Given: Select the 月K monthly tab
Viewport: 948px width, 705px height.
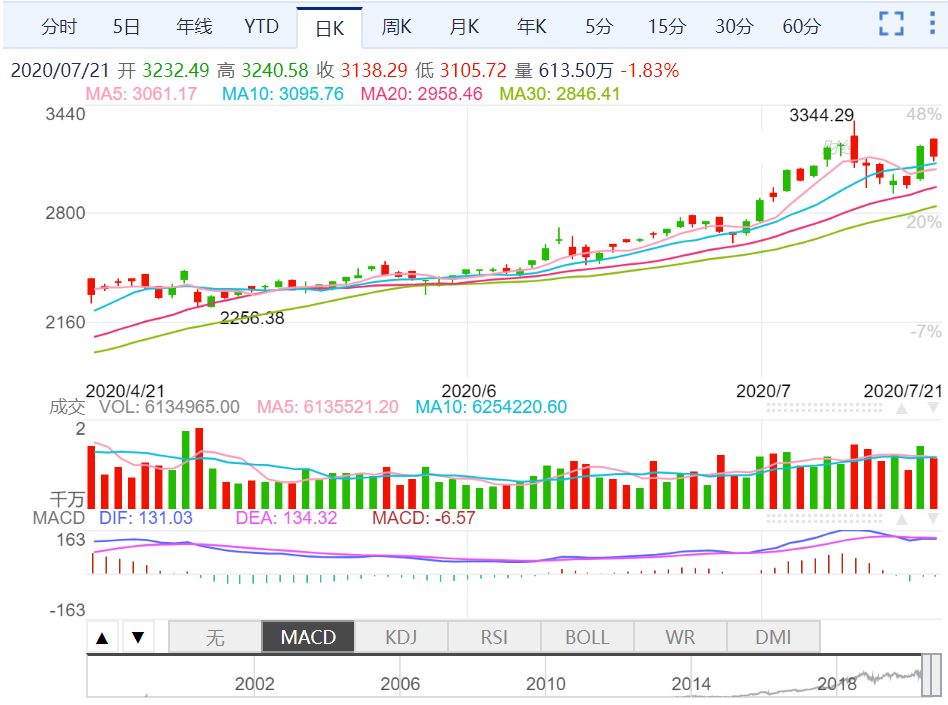Looking at the screenshot, I should [x=464, y=27].
